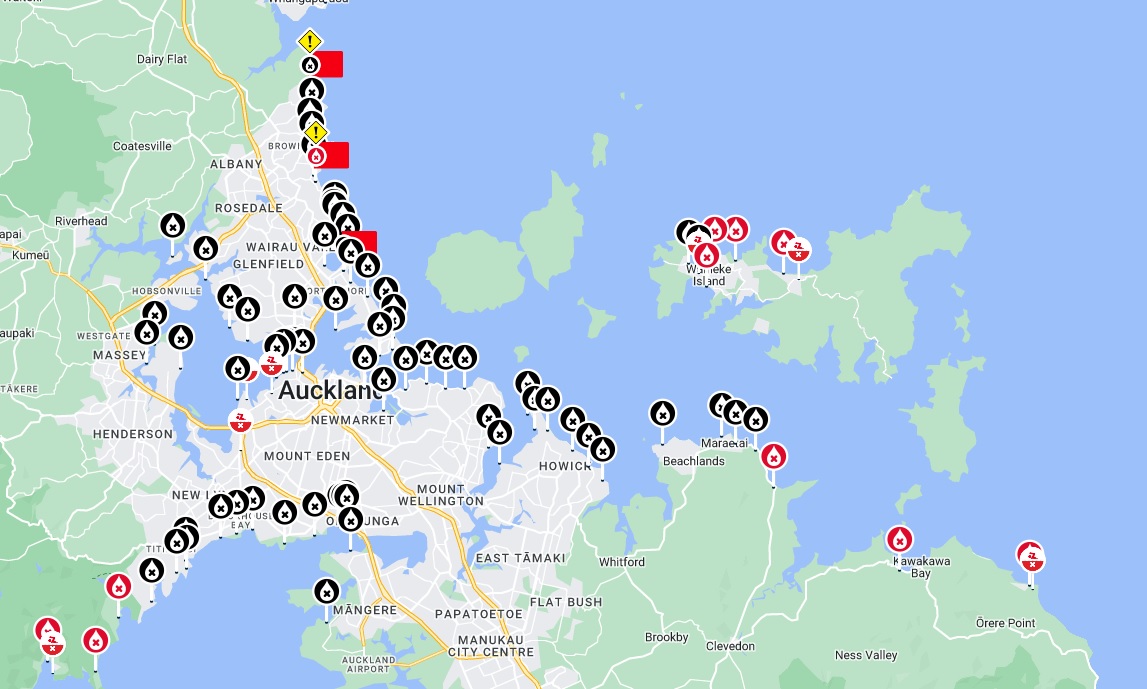Select the Auckland Airport label
The width and height of the screenshot is (1147, 689).
368,664
